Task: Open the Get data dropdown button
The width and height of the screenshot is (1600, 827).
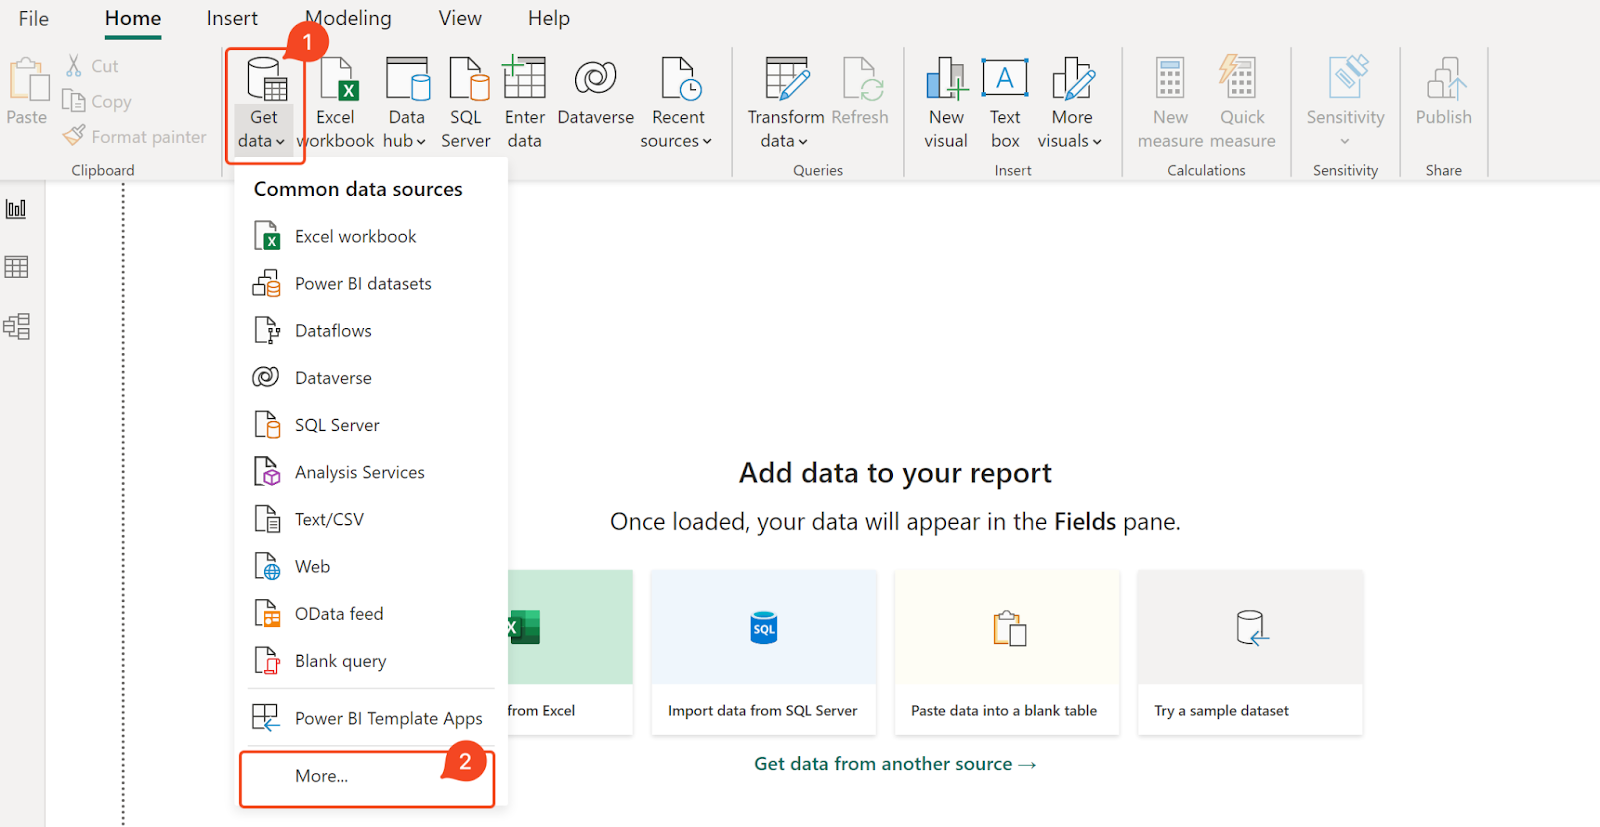Action: (x=264, y=104)
